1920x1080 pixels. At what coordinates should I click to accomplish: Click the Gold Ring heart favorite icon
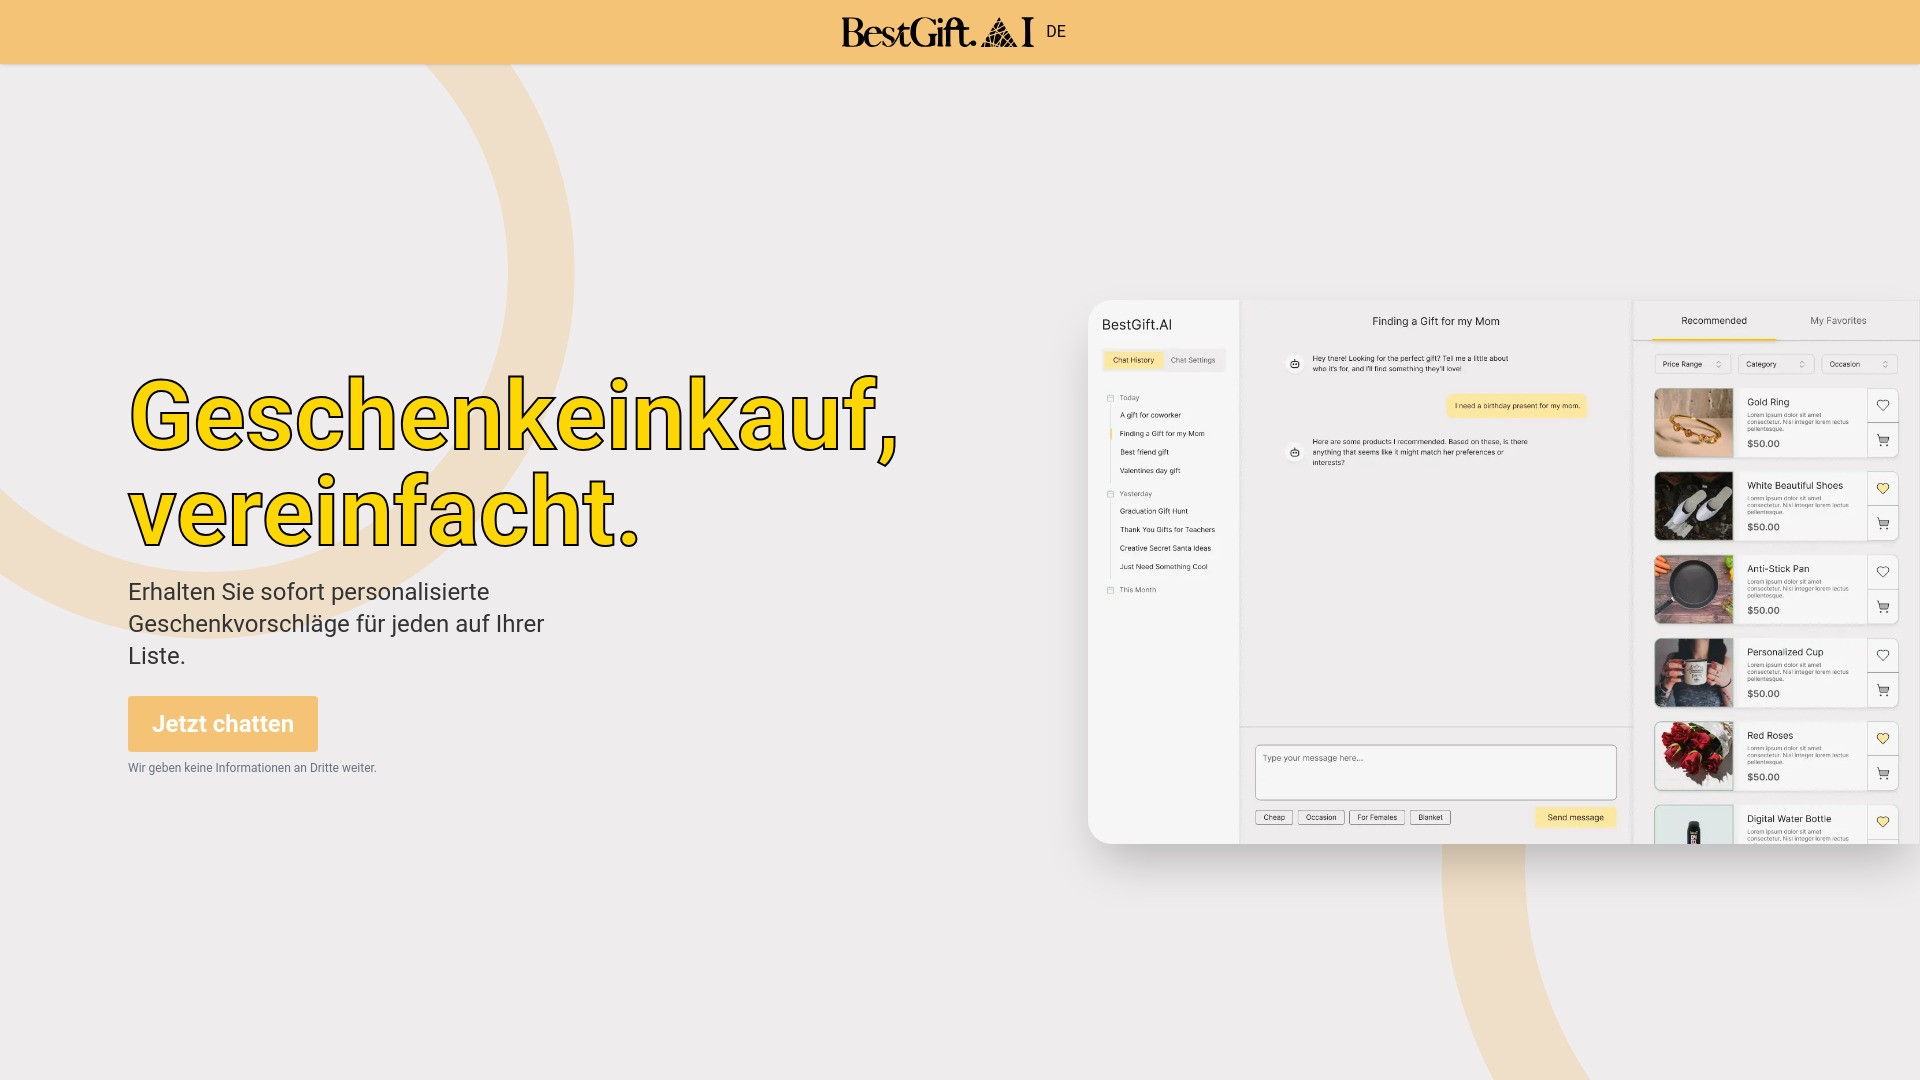[x=1882, y=405]
